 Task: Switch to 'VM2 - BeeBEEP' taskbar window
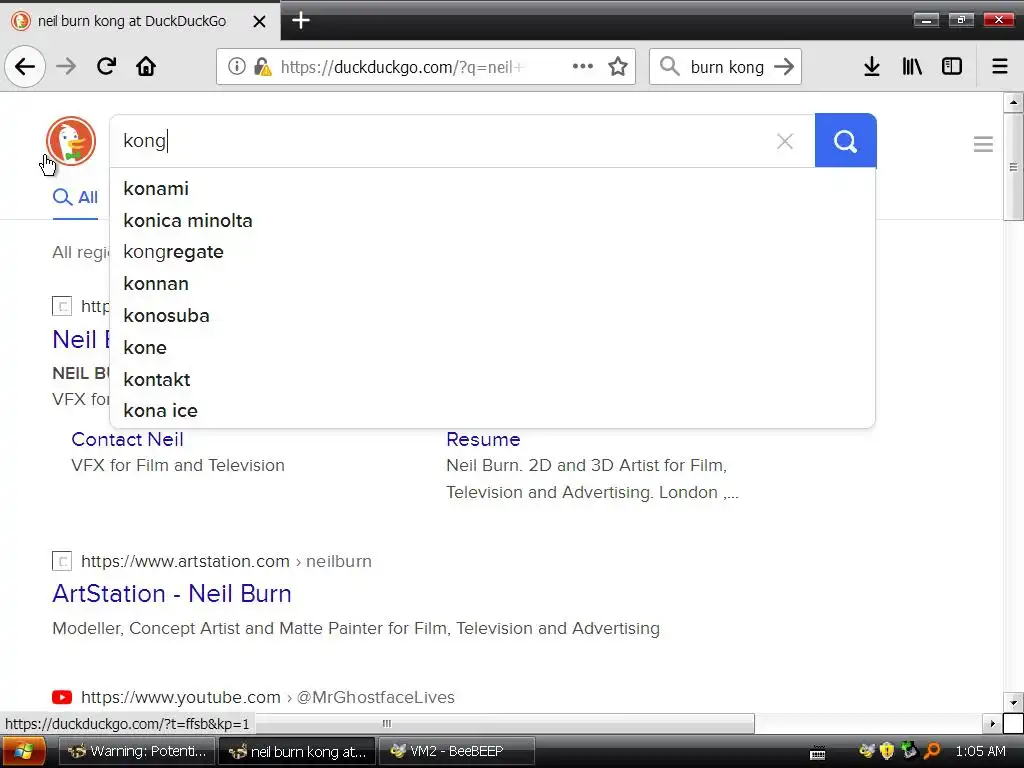point(457,752)
